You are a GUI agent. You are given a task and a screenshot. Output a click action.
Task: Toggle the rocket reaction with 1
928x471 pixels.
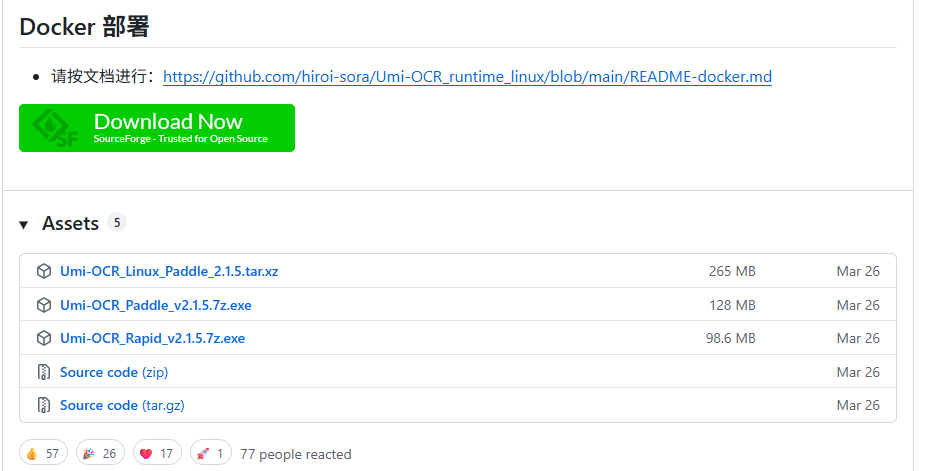point(211,453)
